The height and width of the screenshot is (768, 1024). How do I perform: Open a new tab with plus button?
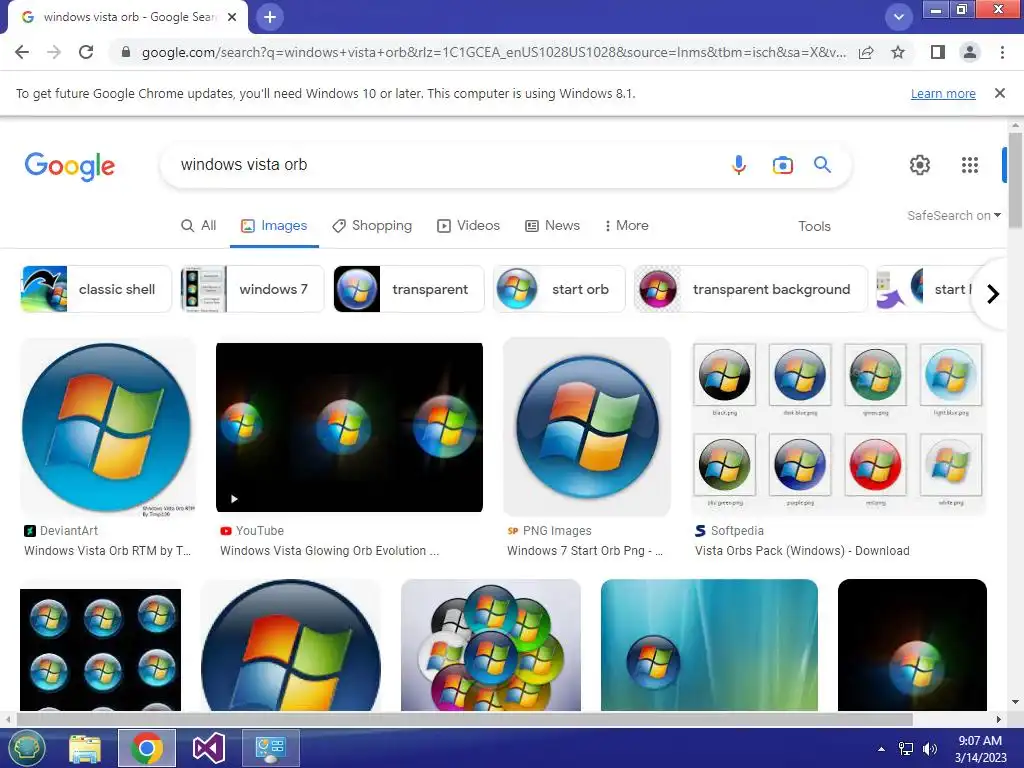point(270,17)
